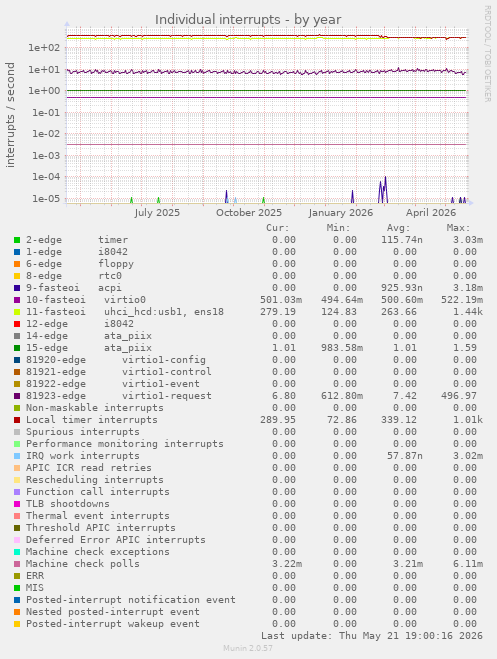This screenshot has width=497, height=659.
Task: Click the magenta TLB shootdowns swatch
Action: tap(17, 504)
